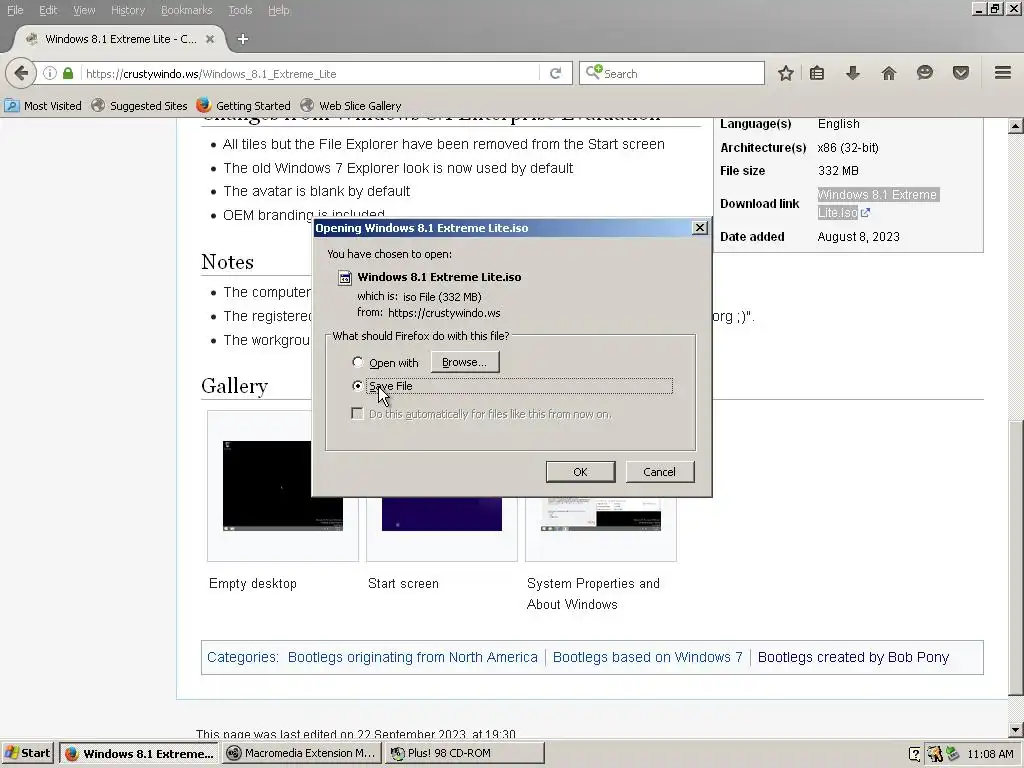Viewport: 1024px width, 768px height.
Task: Click Most Visited bookmarks folder icon
Action: click(x=12, y=105)
